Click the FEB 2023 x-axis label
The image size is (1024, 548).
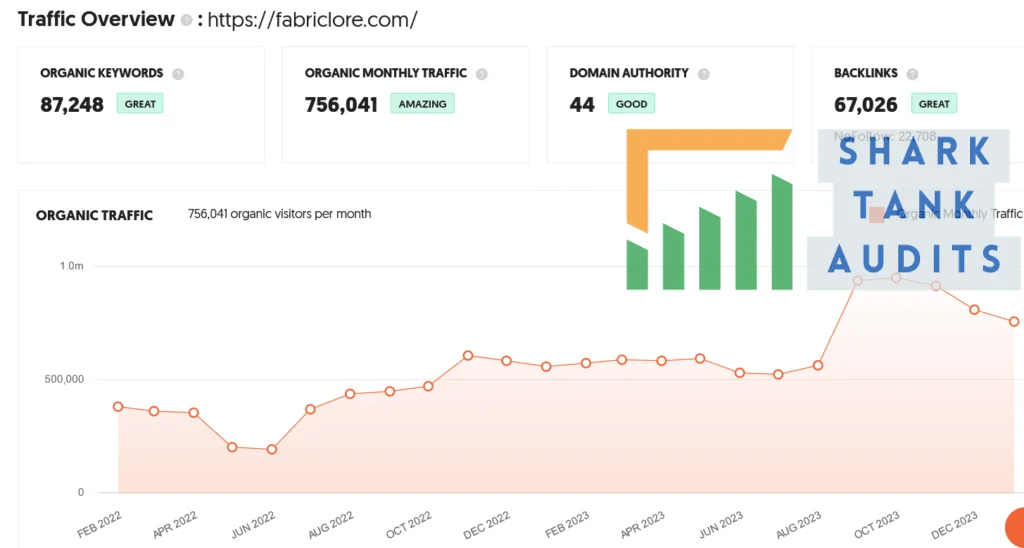click(x=566, y=524)
